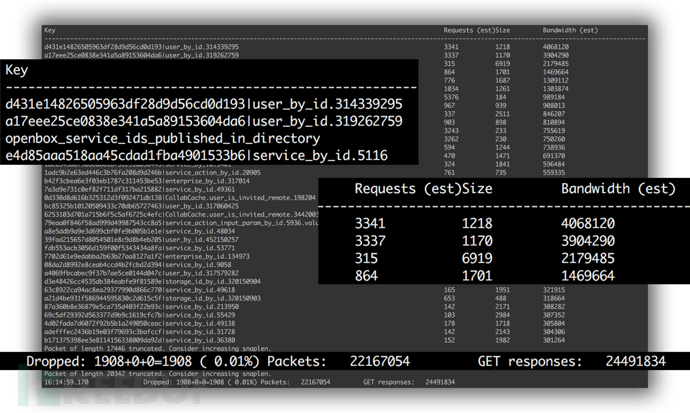Click the CollabCache.user_is_invited_remote.198204 key row
The width and height of the screenshot is (690, 413).
click(x=180, y=198)
